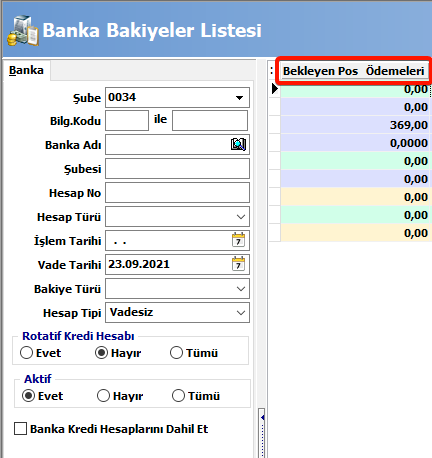
Task: Select Tümü in the Aktif group
Action: point(178,396)
